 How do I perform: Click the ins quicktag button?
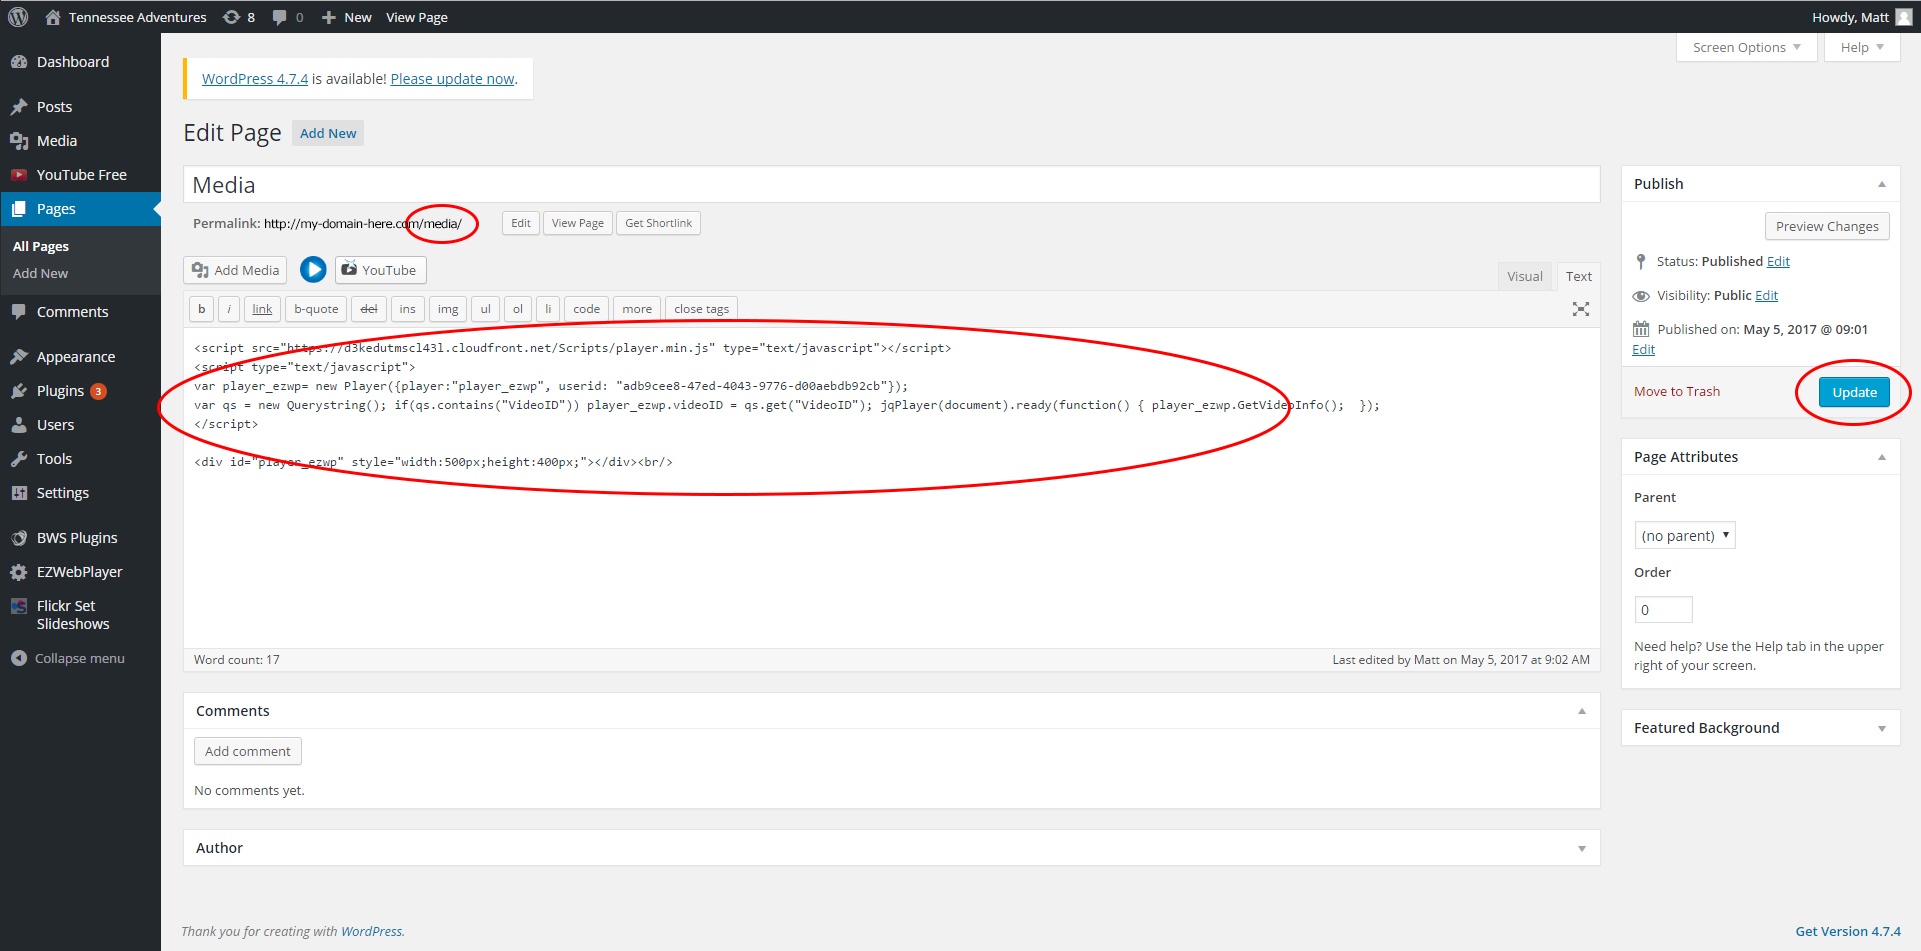point(408,309)
